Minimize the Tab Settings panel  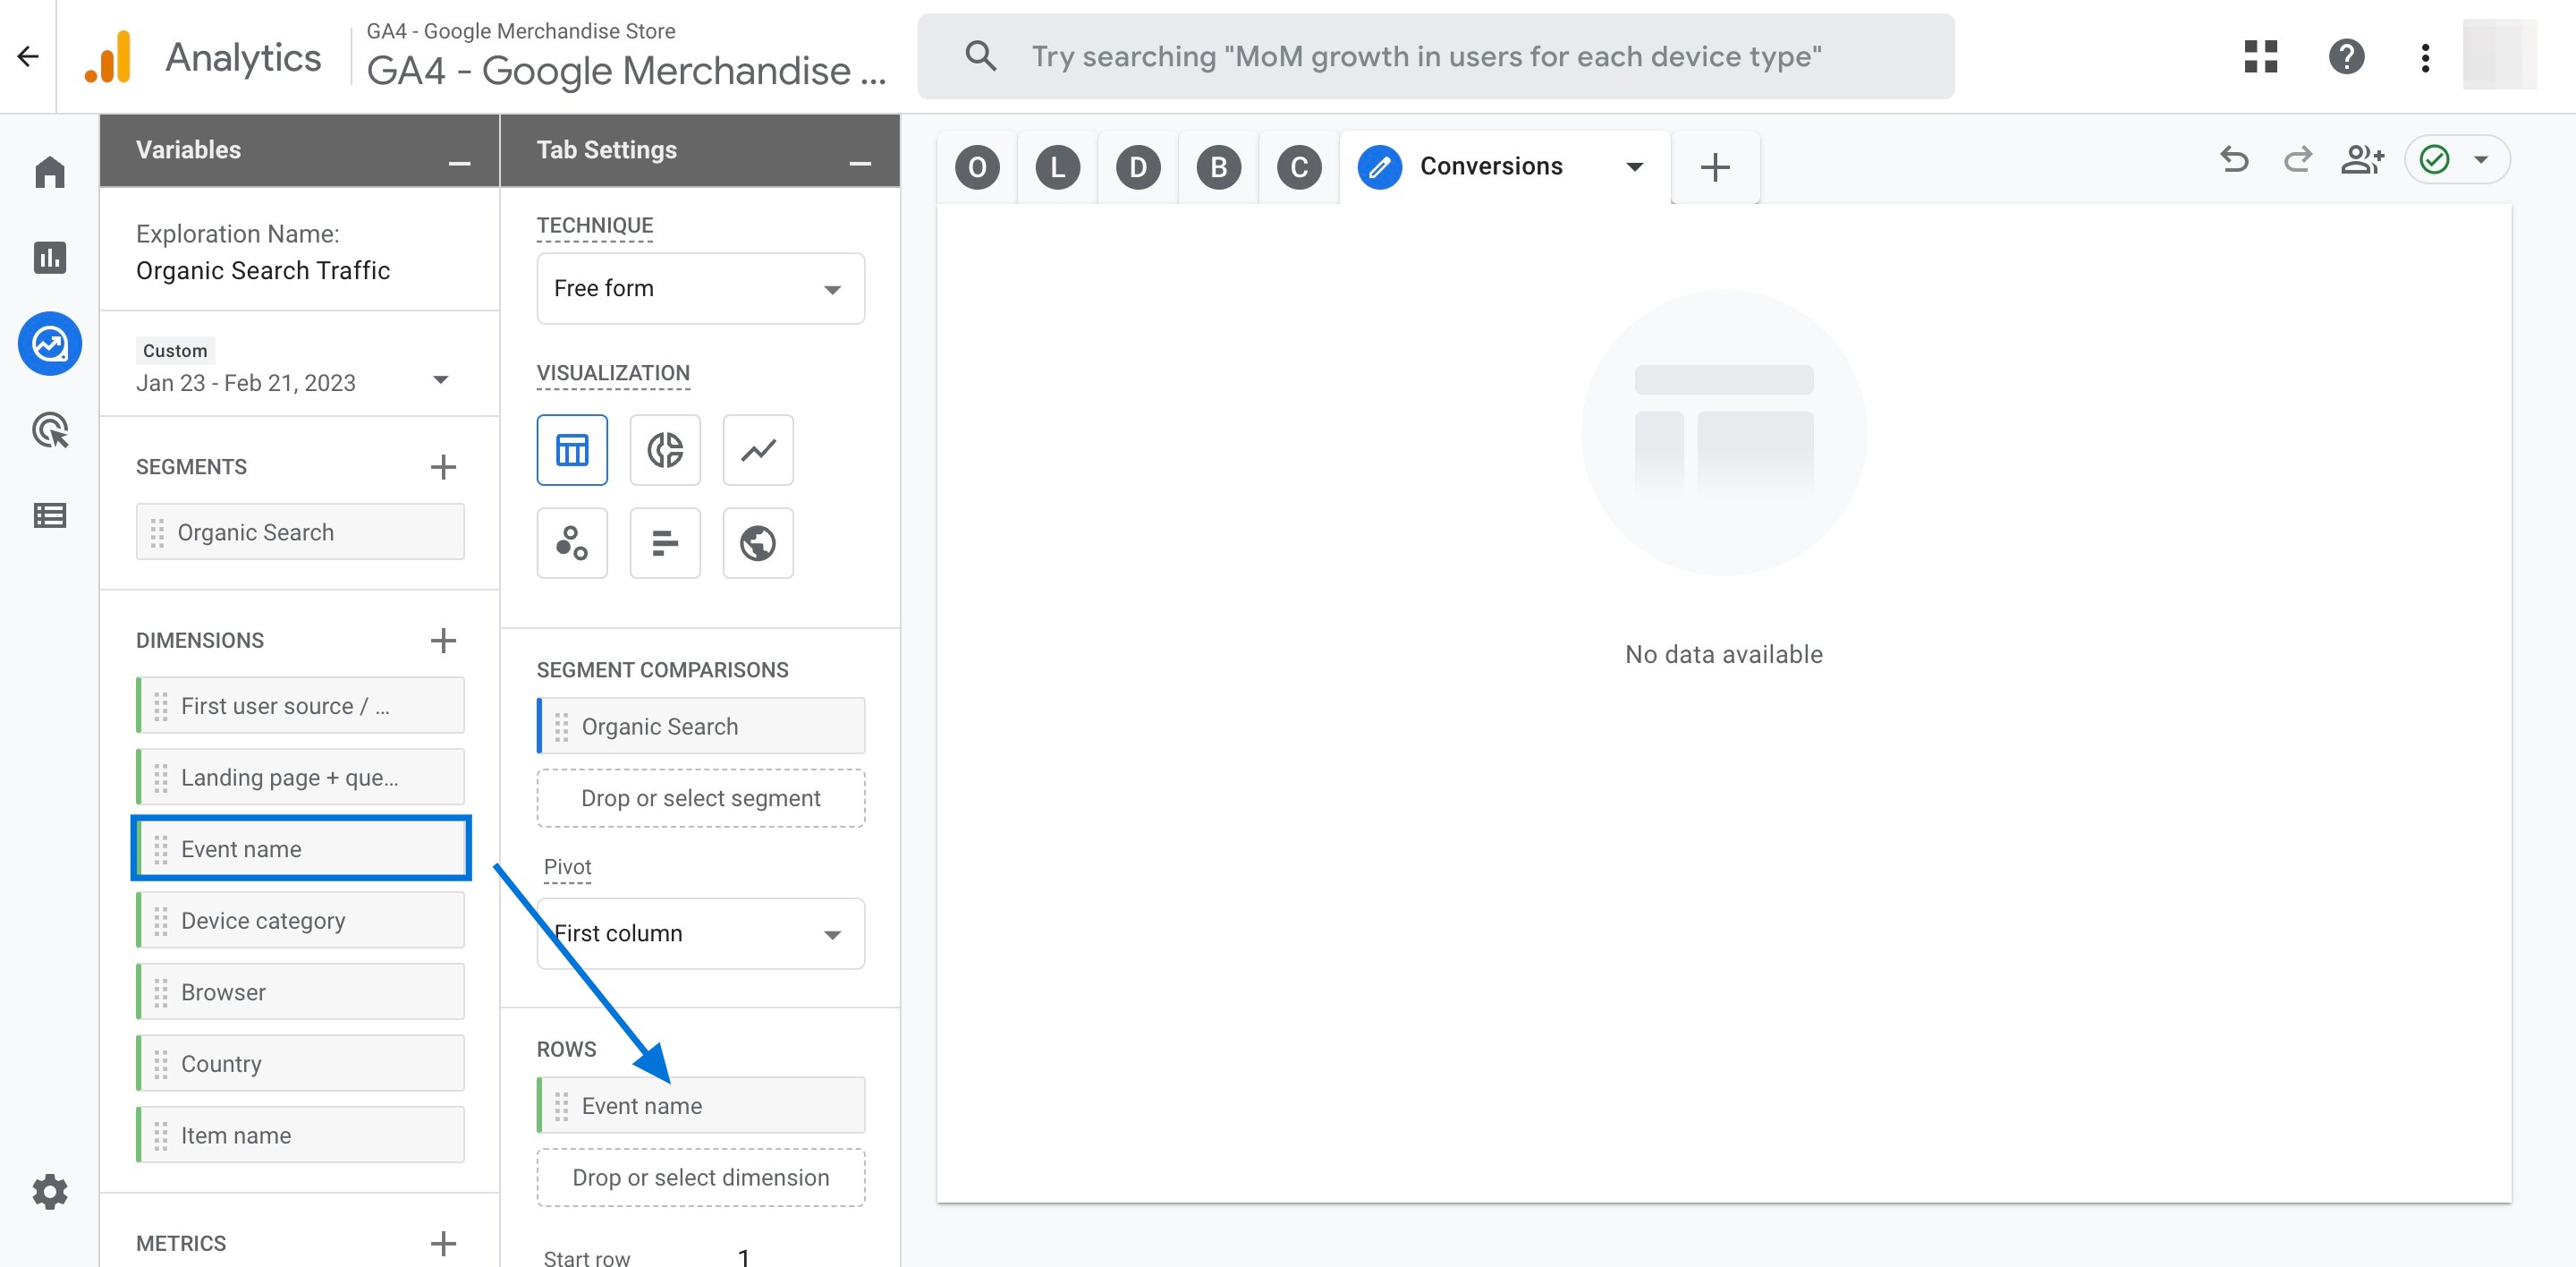(x=860, y=163)
